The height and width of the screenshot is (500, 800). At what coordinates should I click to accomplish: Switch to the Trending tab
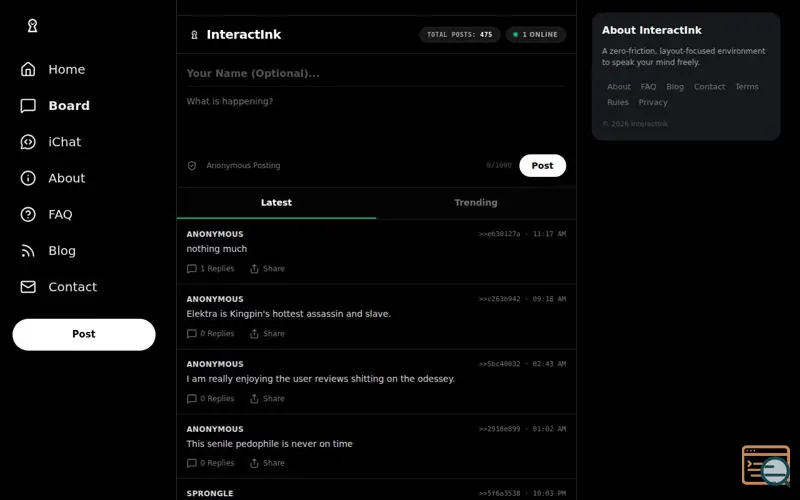pos(476,203)
